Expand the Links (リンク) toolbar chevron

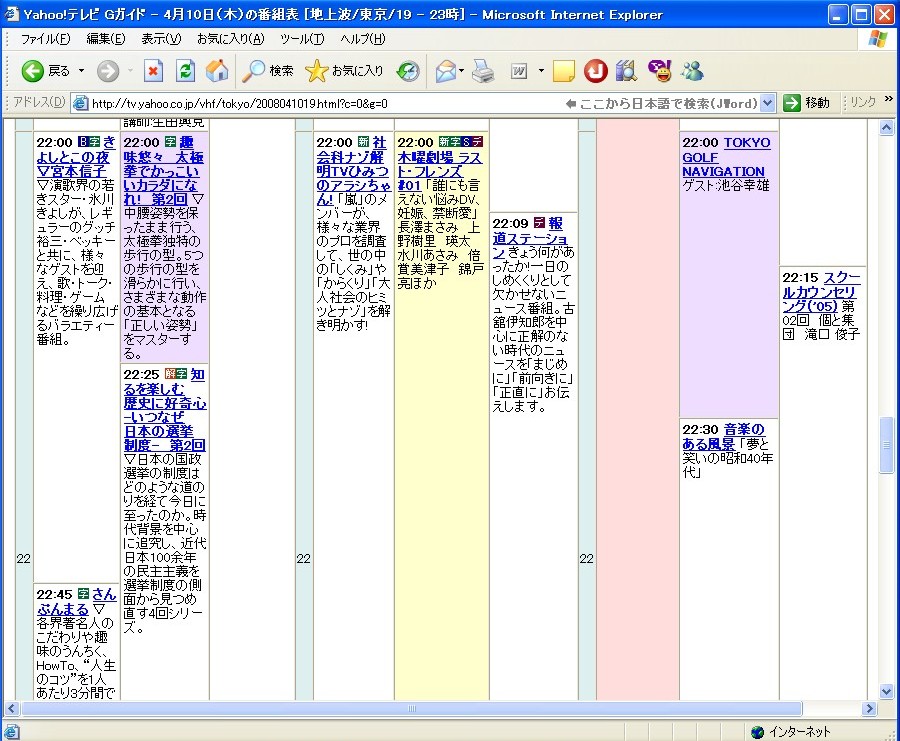[x=889, y=99]
